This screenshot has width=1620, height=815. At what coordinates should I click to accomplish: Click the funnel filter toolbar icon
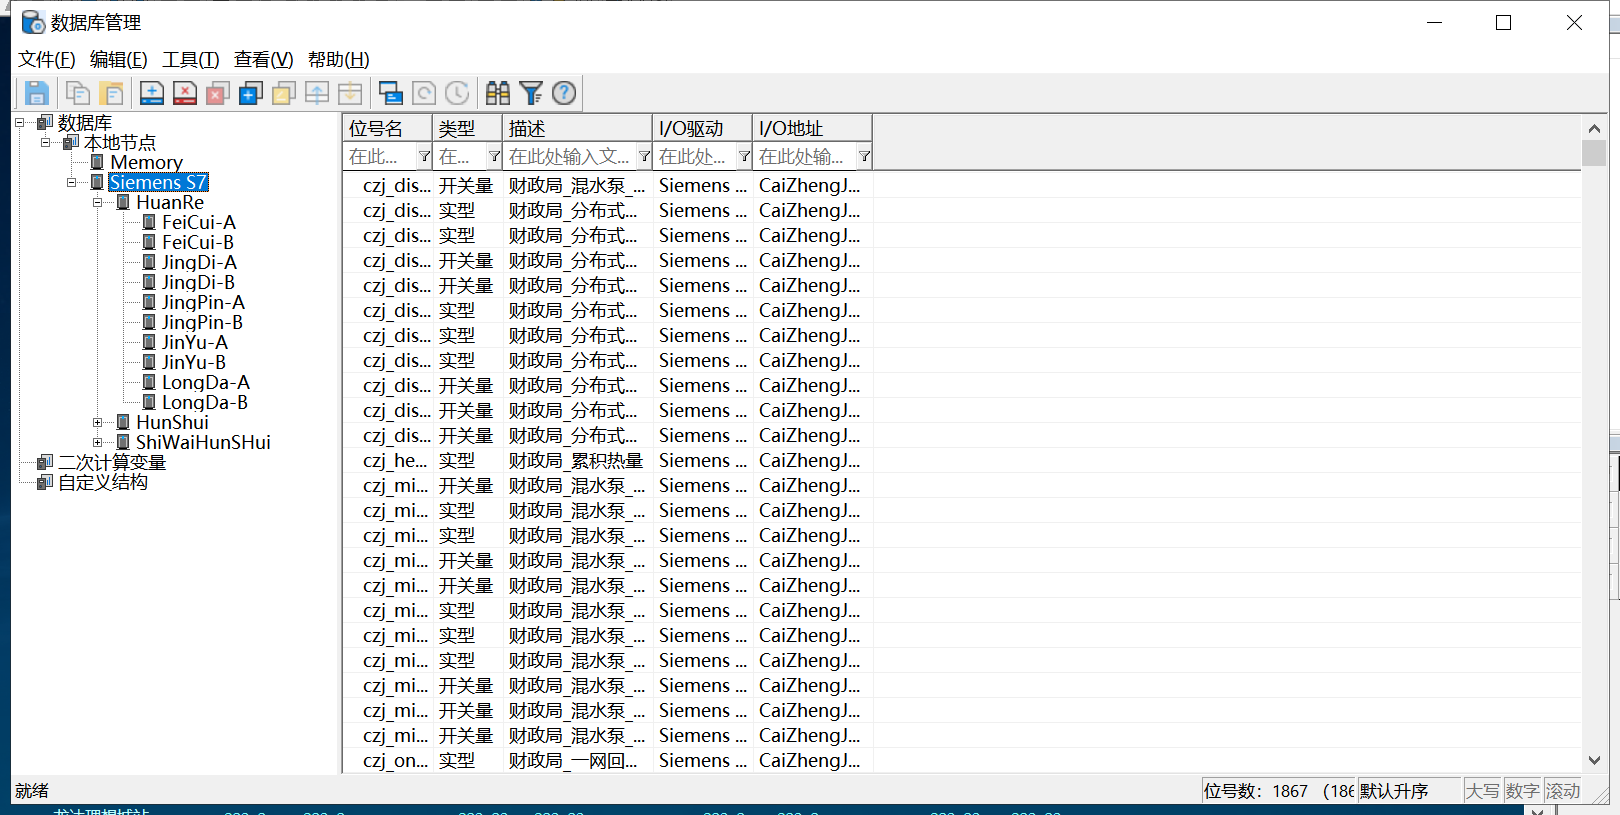tap(531, 93)
